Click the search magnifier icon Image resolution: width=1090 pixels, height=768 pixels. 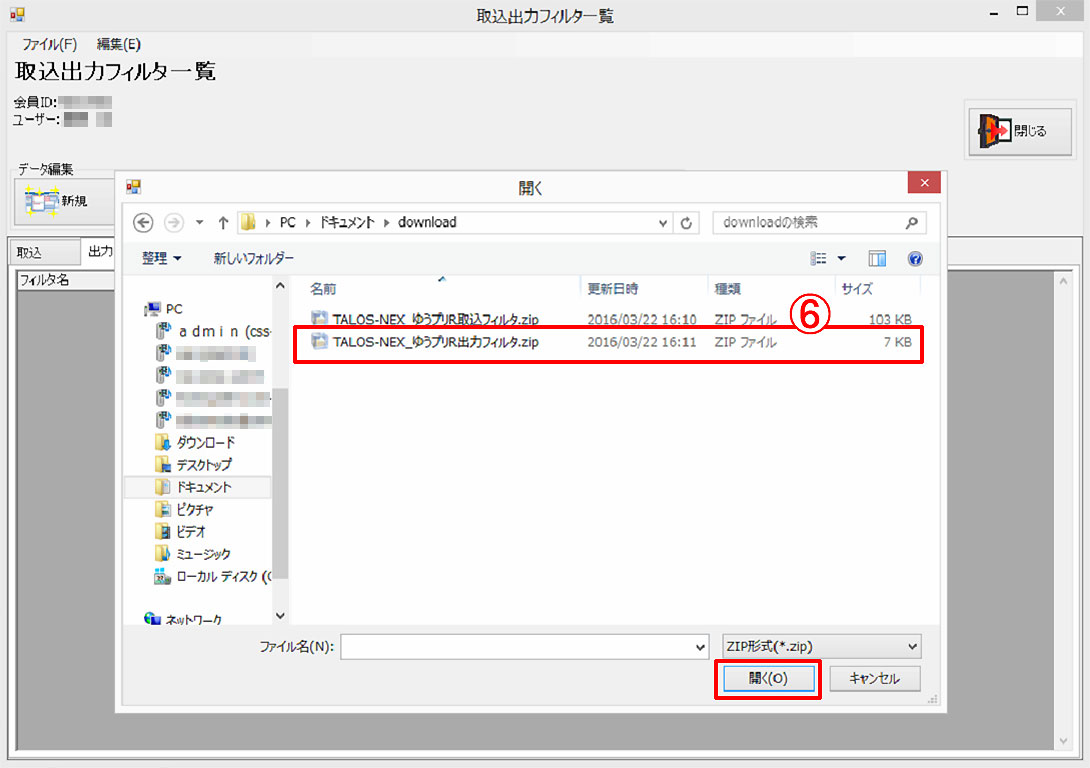(911, 222)
